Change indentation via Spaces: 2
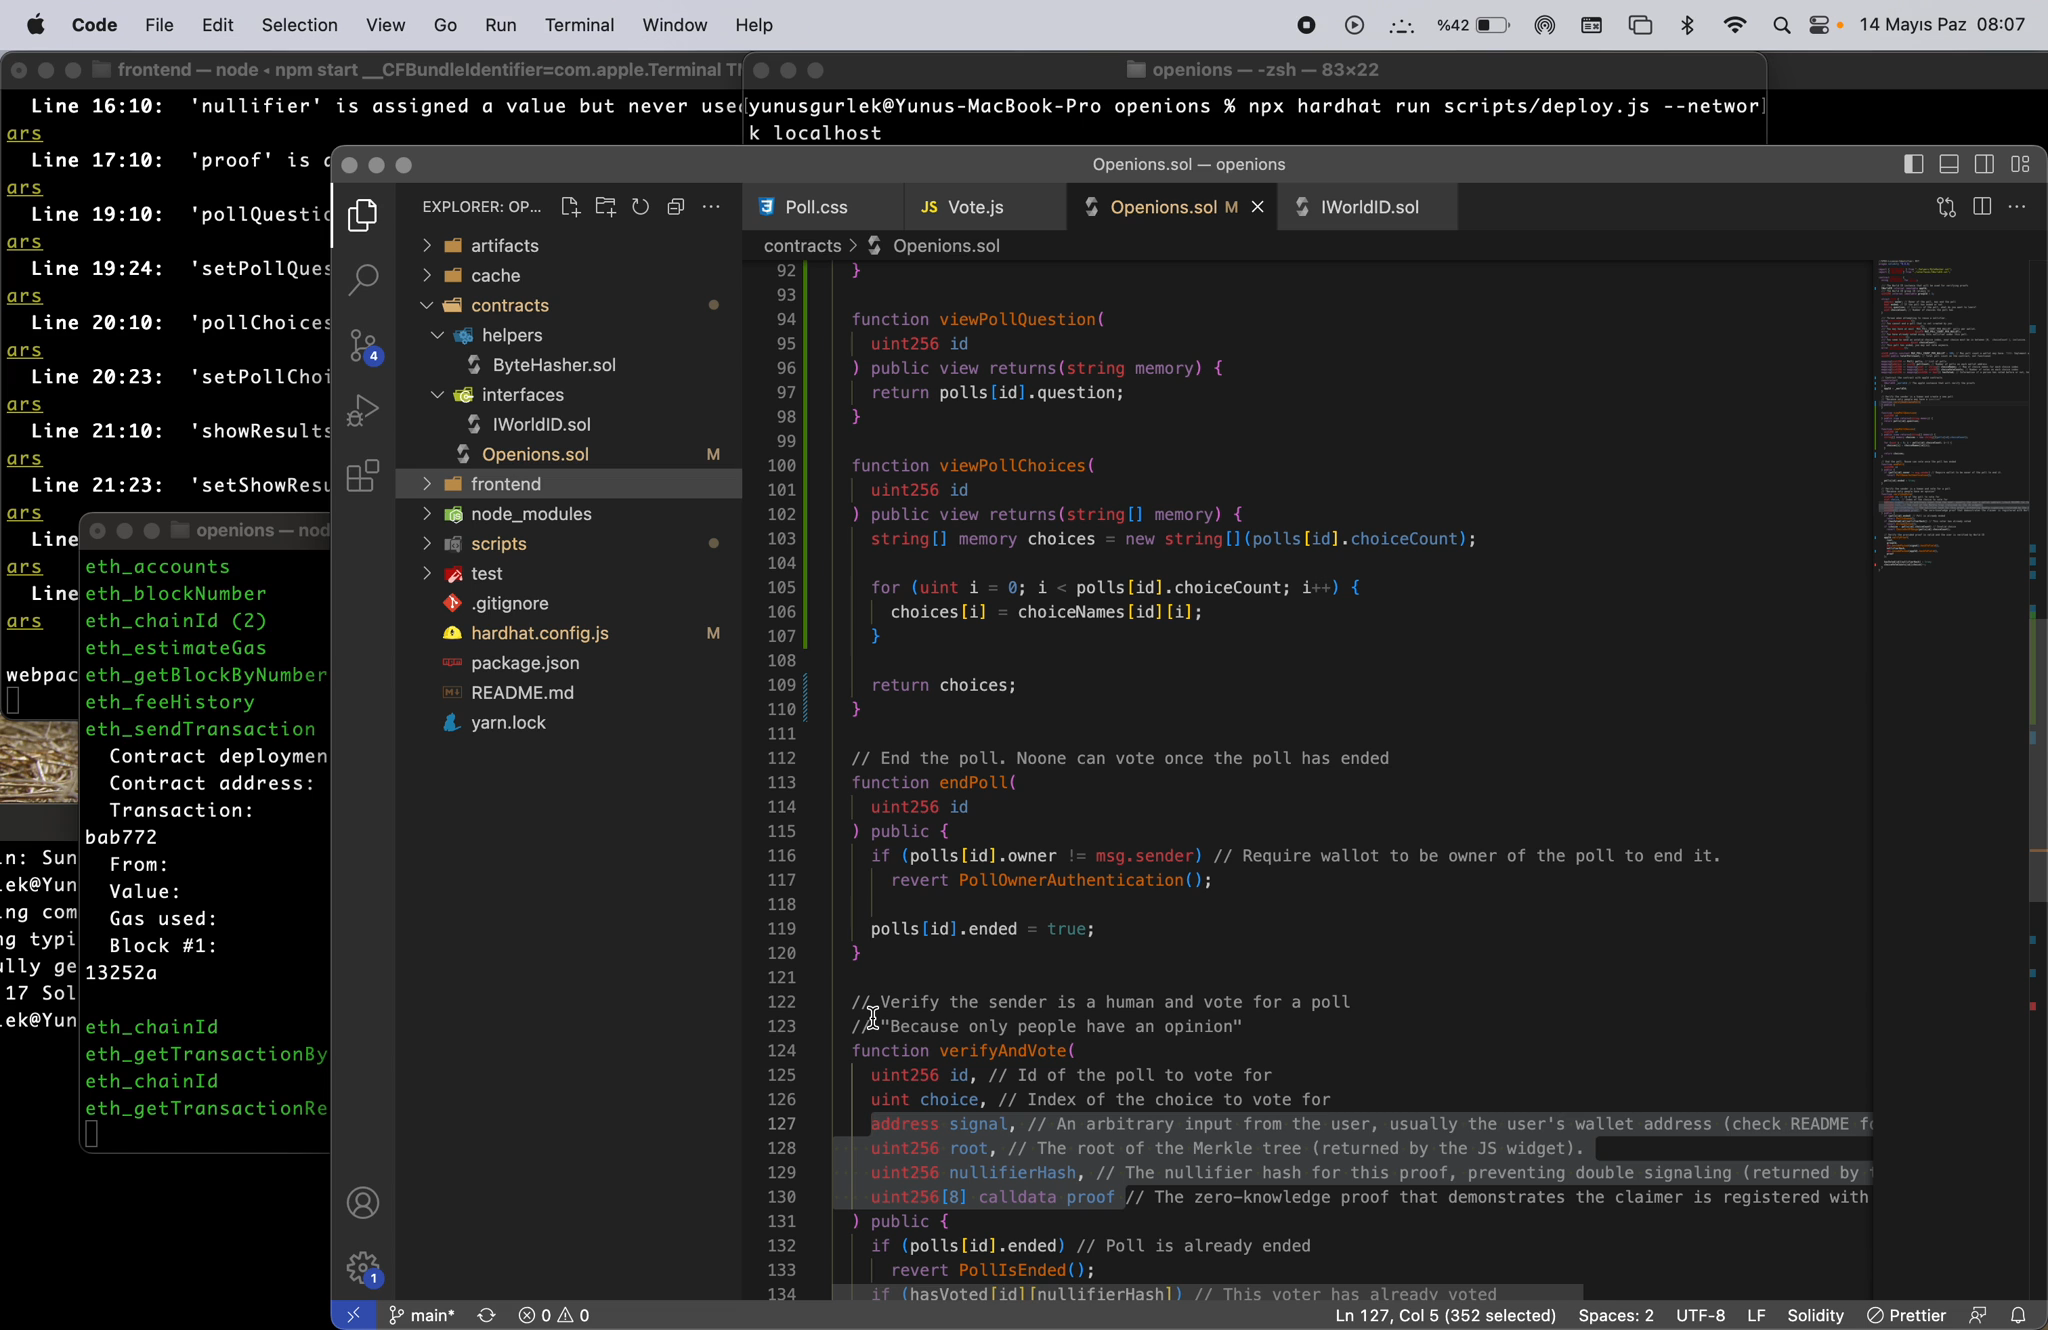This screenshot has width=2048, height=1330. [1615, 1315]
